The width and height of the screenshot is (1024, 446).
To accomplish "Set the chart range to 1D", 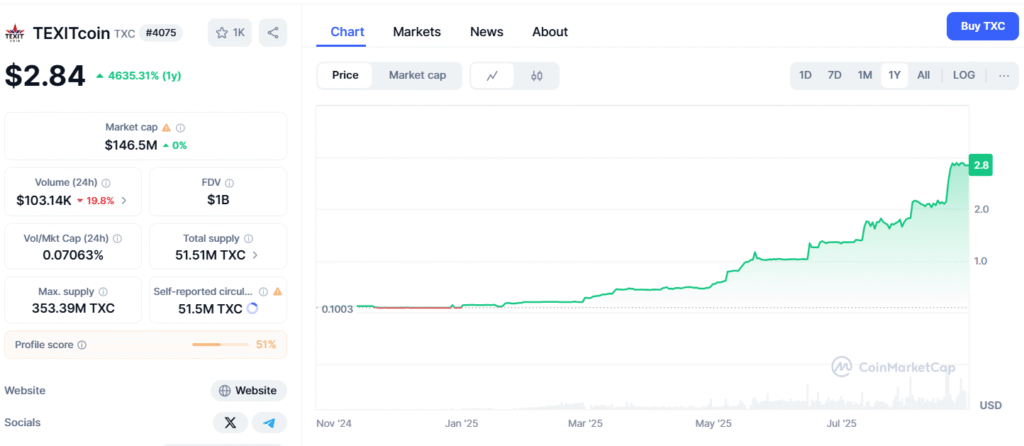I will click(805, 75).
